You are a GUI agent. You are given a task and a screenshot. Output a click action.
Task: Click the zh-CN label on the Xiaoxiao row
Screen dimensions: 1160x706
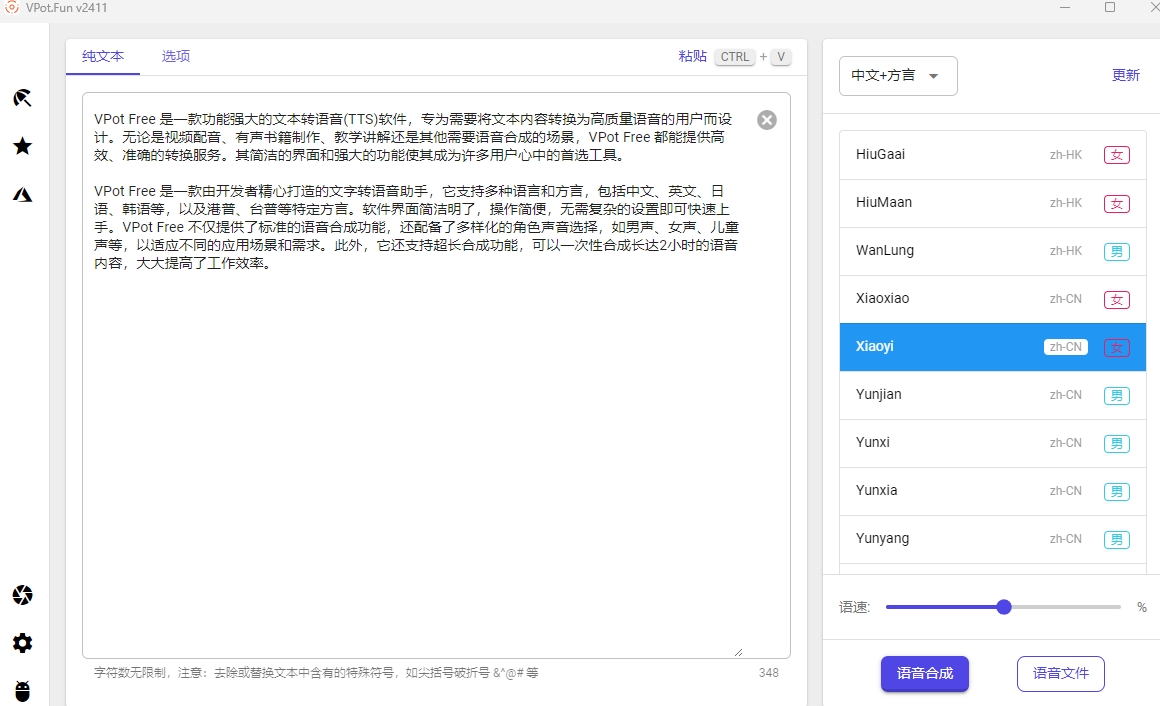click(x=1065, y=299)
